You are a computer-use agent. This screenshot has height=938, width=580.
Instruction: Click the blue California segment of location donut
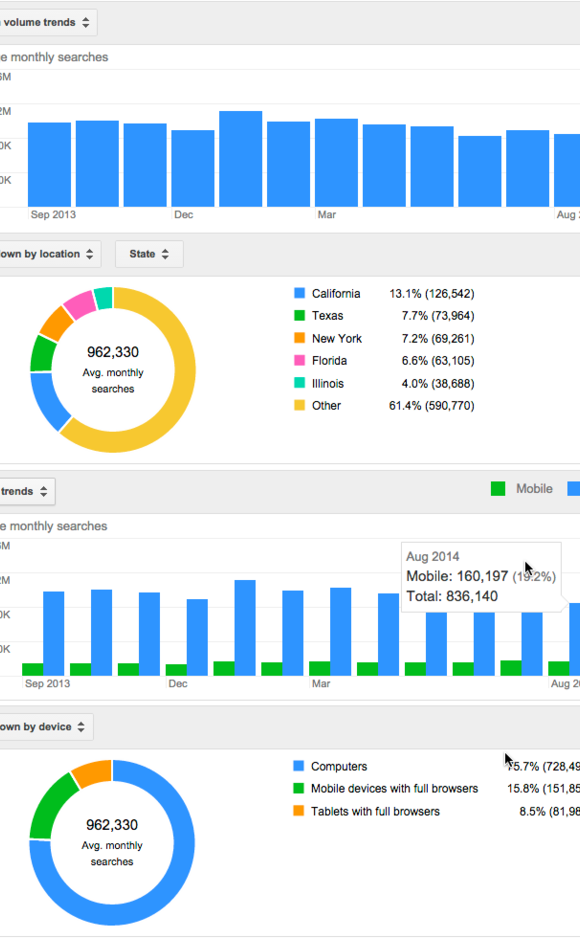point(48,400)
